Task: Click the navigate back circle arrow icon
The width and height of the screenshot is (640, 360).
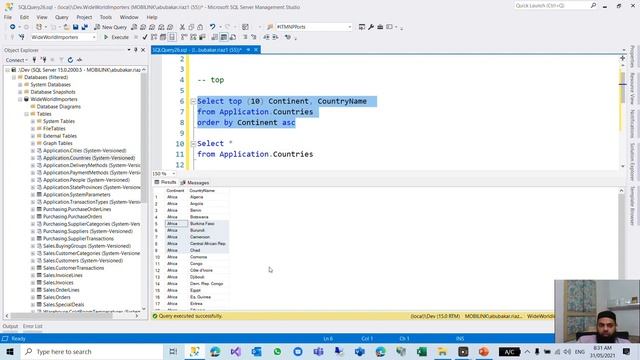Action: coord(13,27)
